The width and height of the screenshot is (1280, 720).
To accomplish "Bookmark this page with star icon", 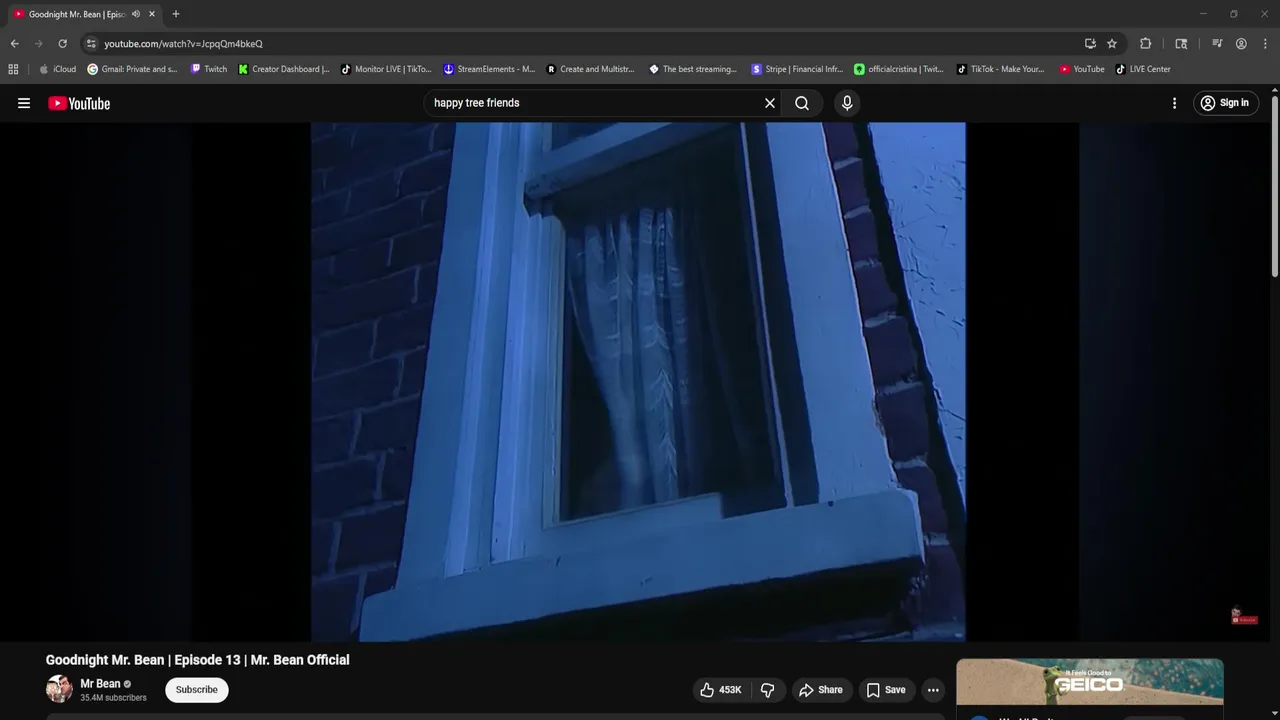I will click(1112, 44).
